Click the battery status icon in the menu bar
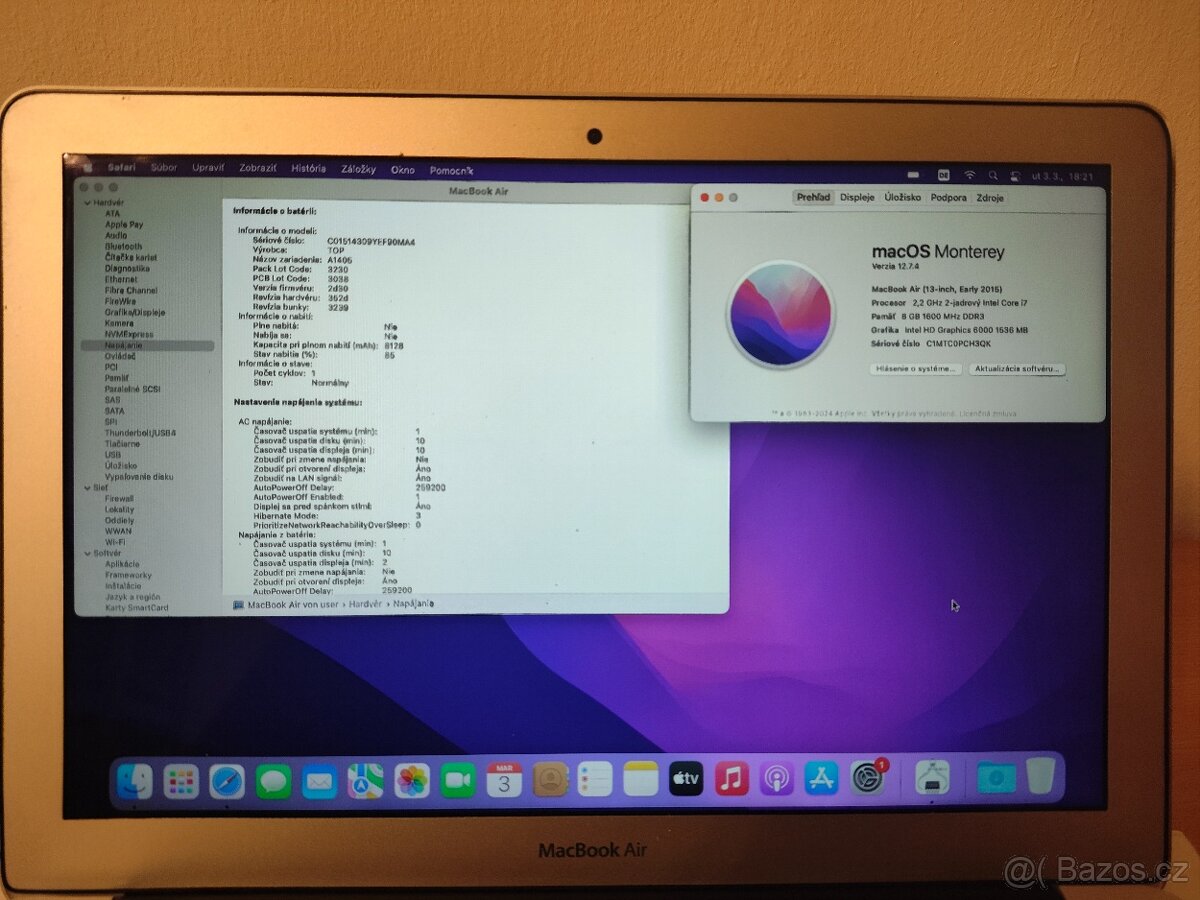Image resolution: width=1200 pixels, height=900 pixels. (913, 172)
